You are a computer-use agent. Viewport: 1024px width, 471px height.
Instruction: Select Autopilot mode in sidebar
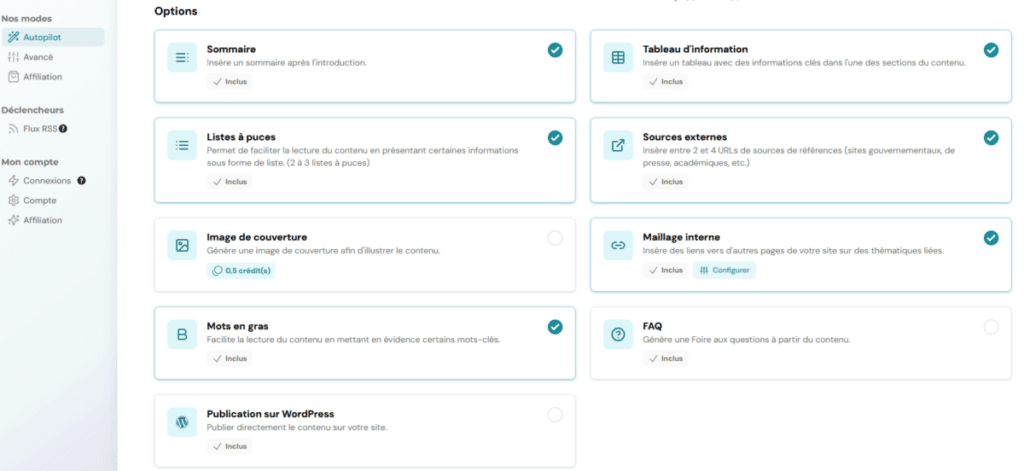tap(52, 37)
